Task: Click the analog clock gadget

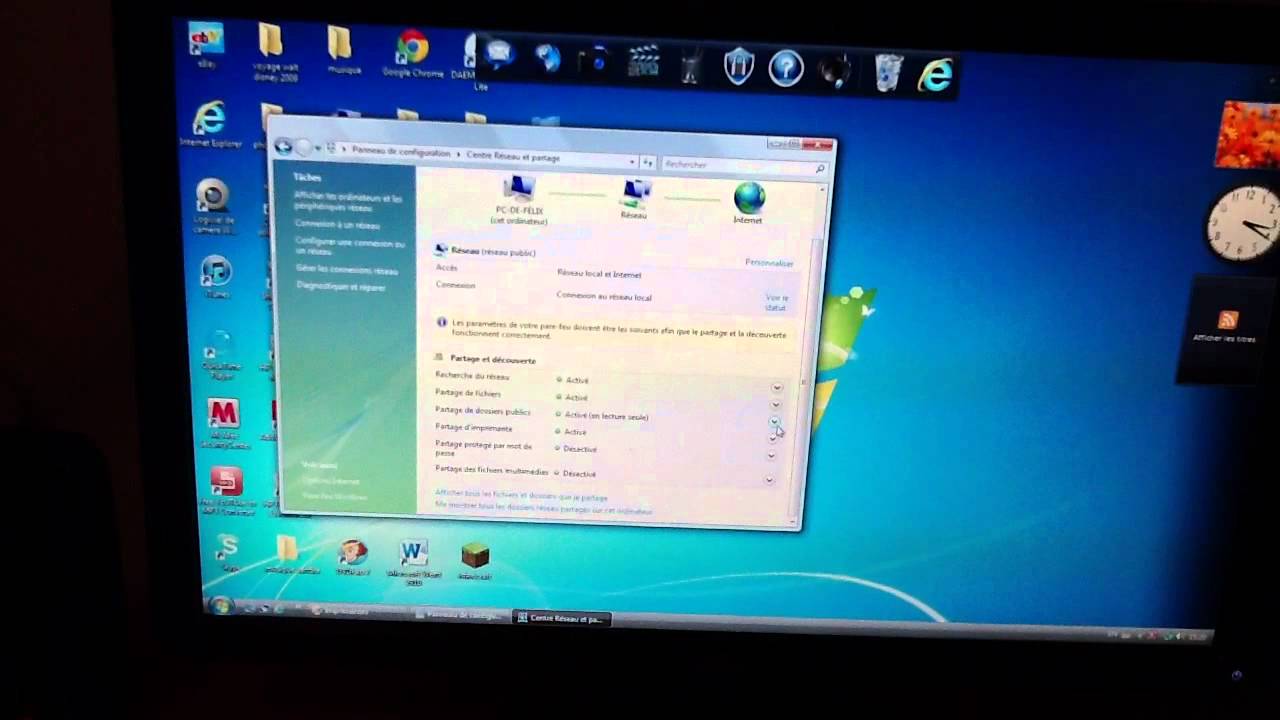Action: 1243,224
